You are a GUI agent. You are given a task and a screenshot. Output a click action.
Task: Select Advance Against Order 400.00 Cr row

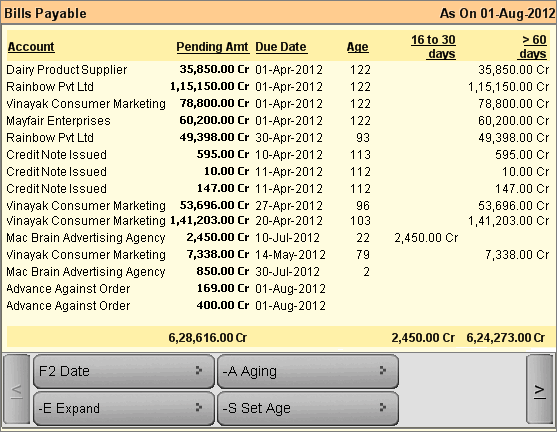[x=278, y=306]
